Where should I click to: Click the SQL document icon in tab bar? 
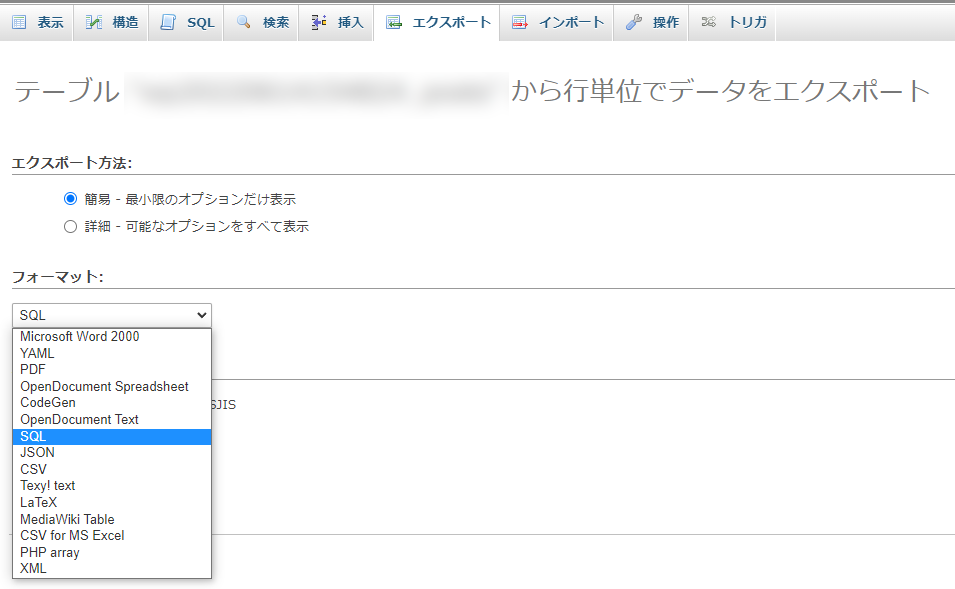pyautogui.click(x=168, y=22)
